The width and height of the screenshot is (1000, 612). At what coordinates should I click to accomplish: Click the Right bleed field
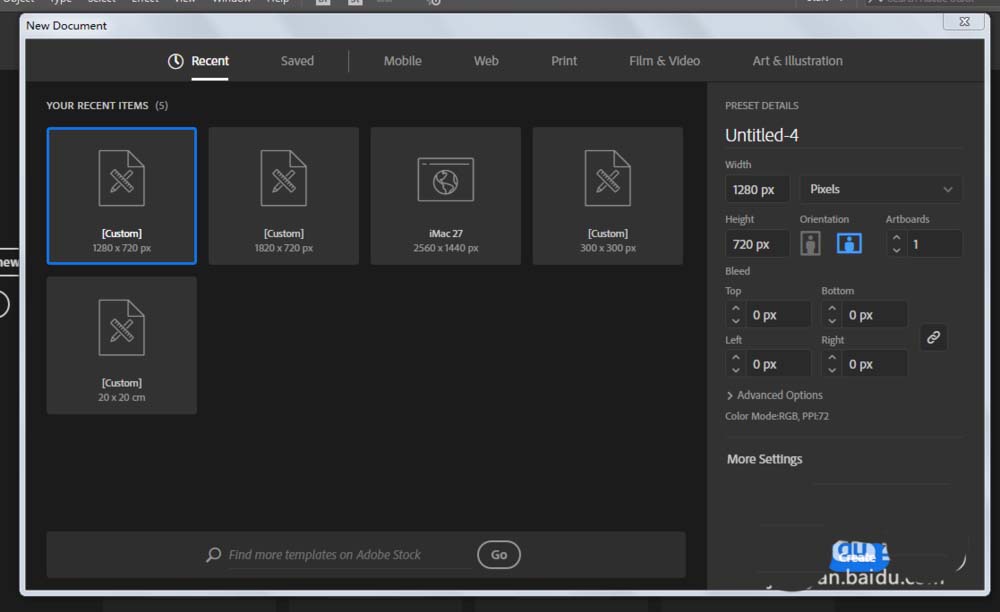click(874, 364)
